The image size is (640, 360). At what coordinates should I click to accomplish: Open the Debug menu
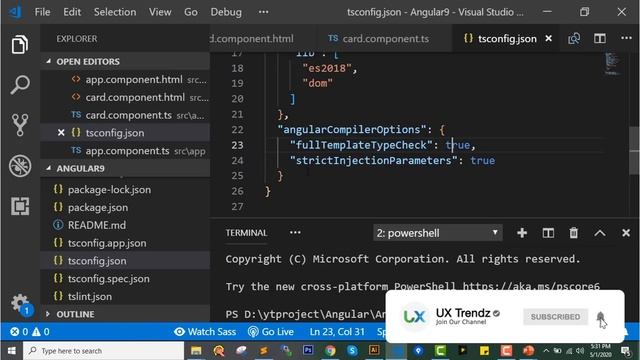226,12
